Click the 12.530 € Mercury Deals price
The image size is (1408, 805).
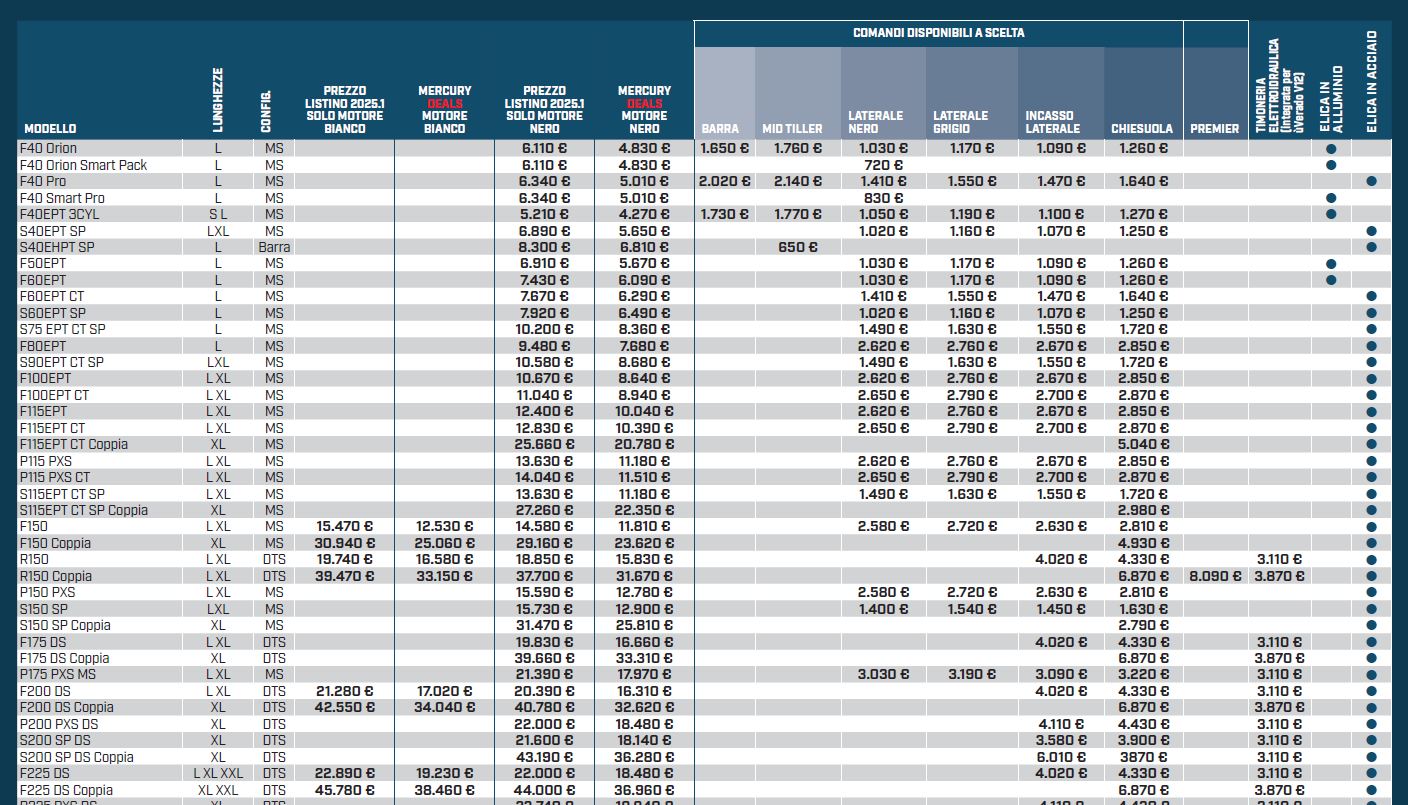pyautogui.click(x=445, y=526)
